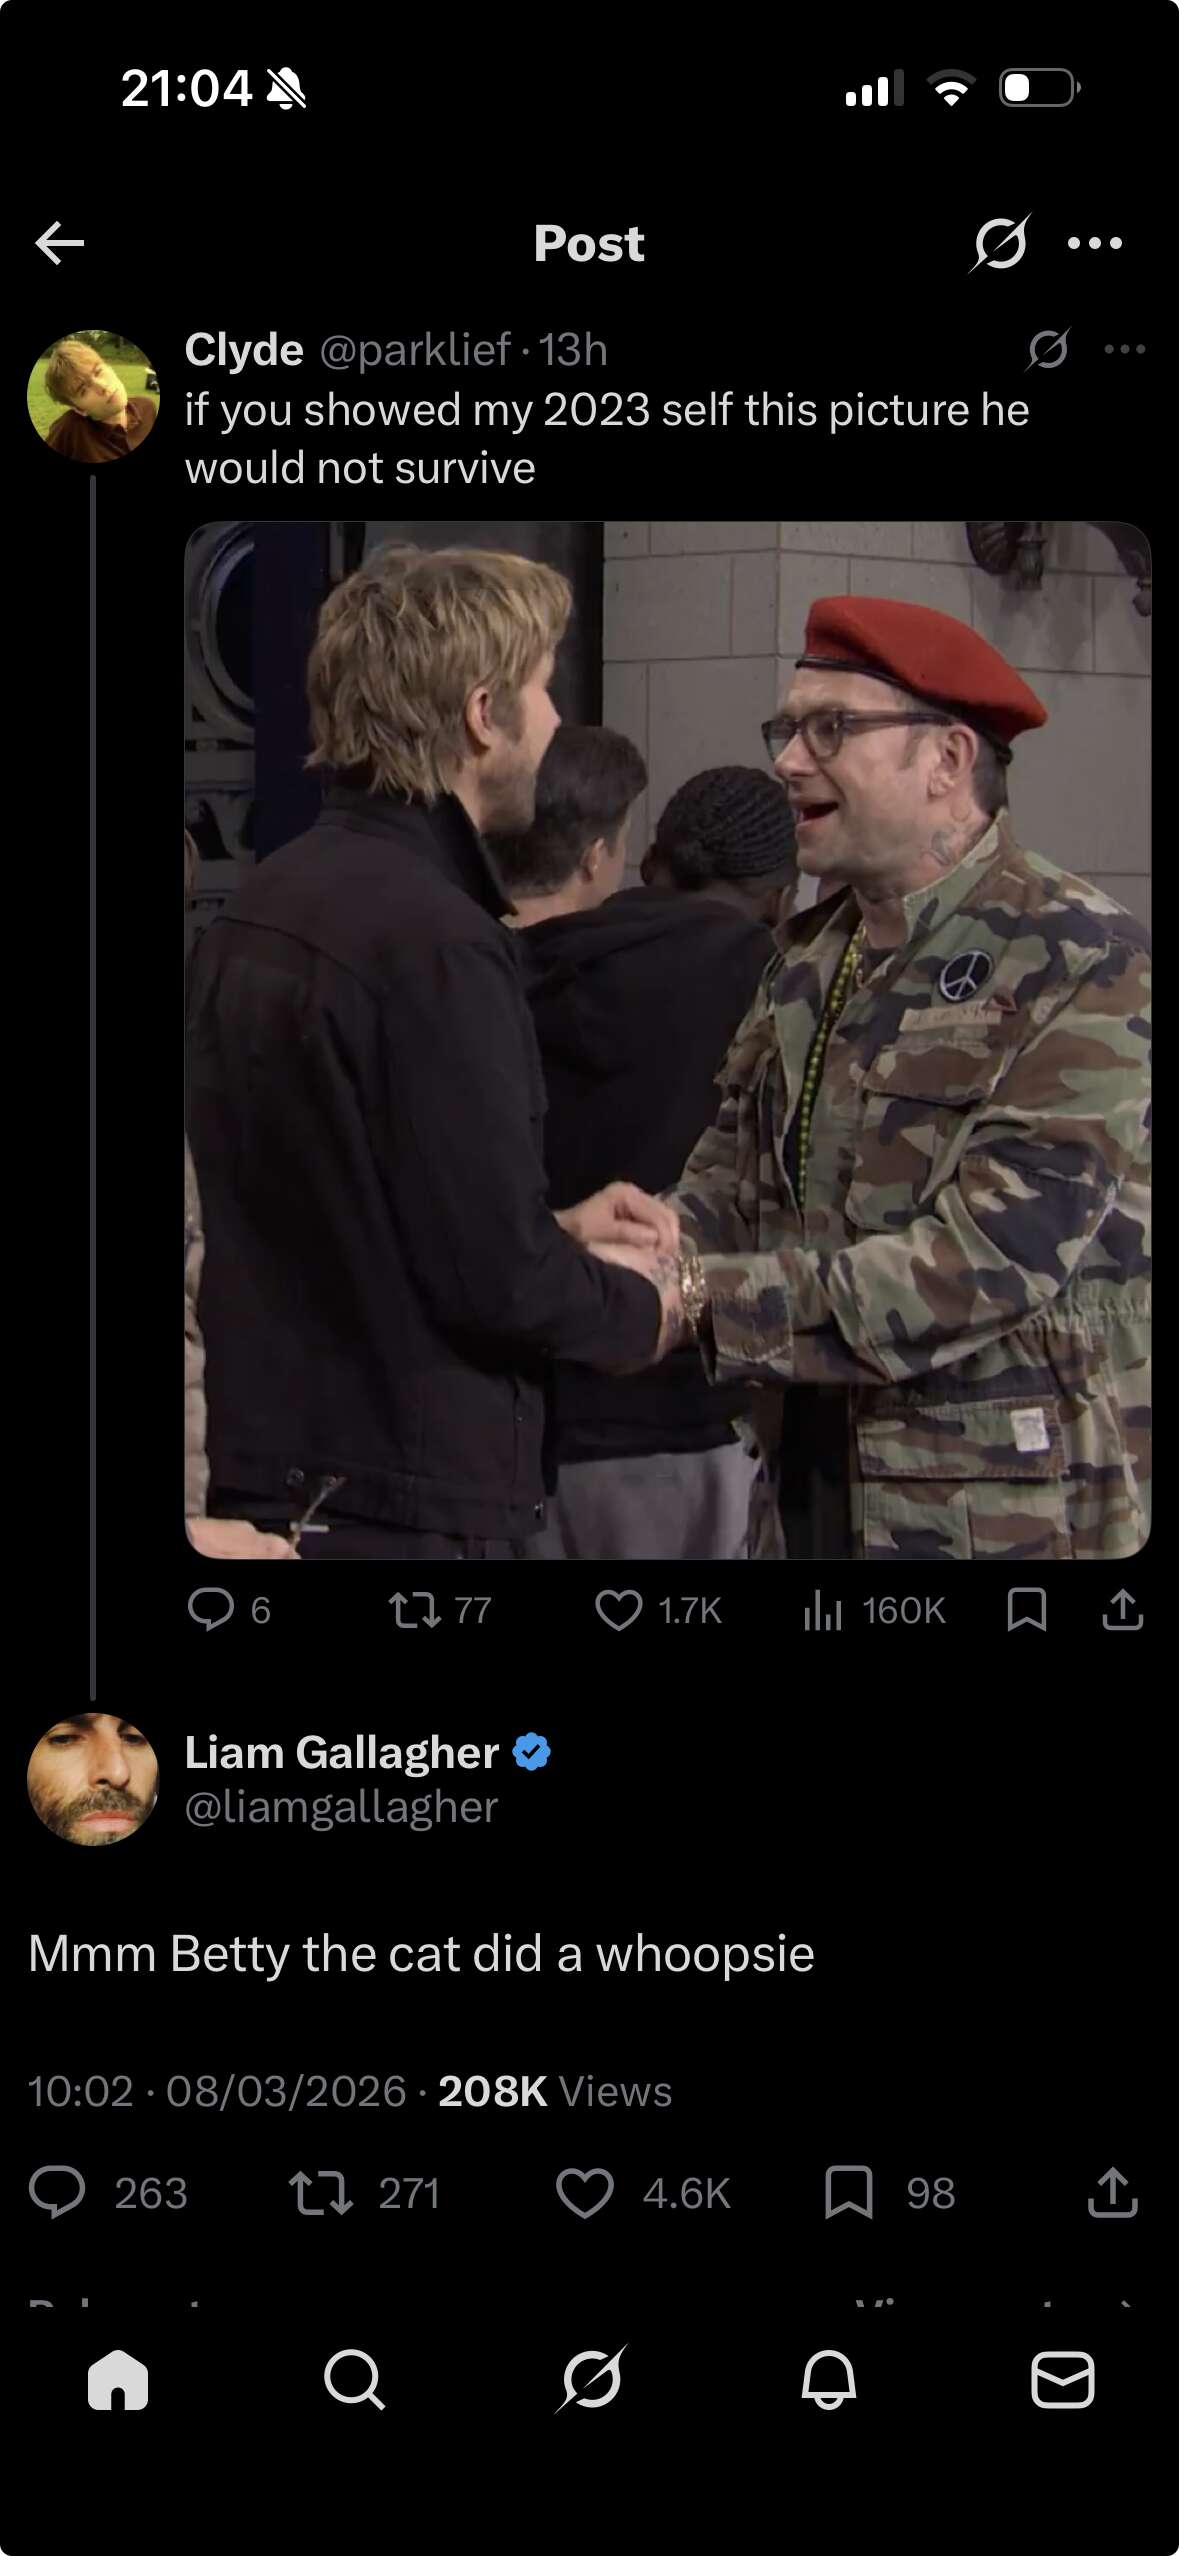1179x2556 pixels.
Task: Tap the back arrow
Action: pyautogui.click(x=60, y=243)
